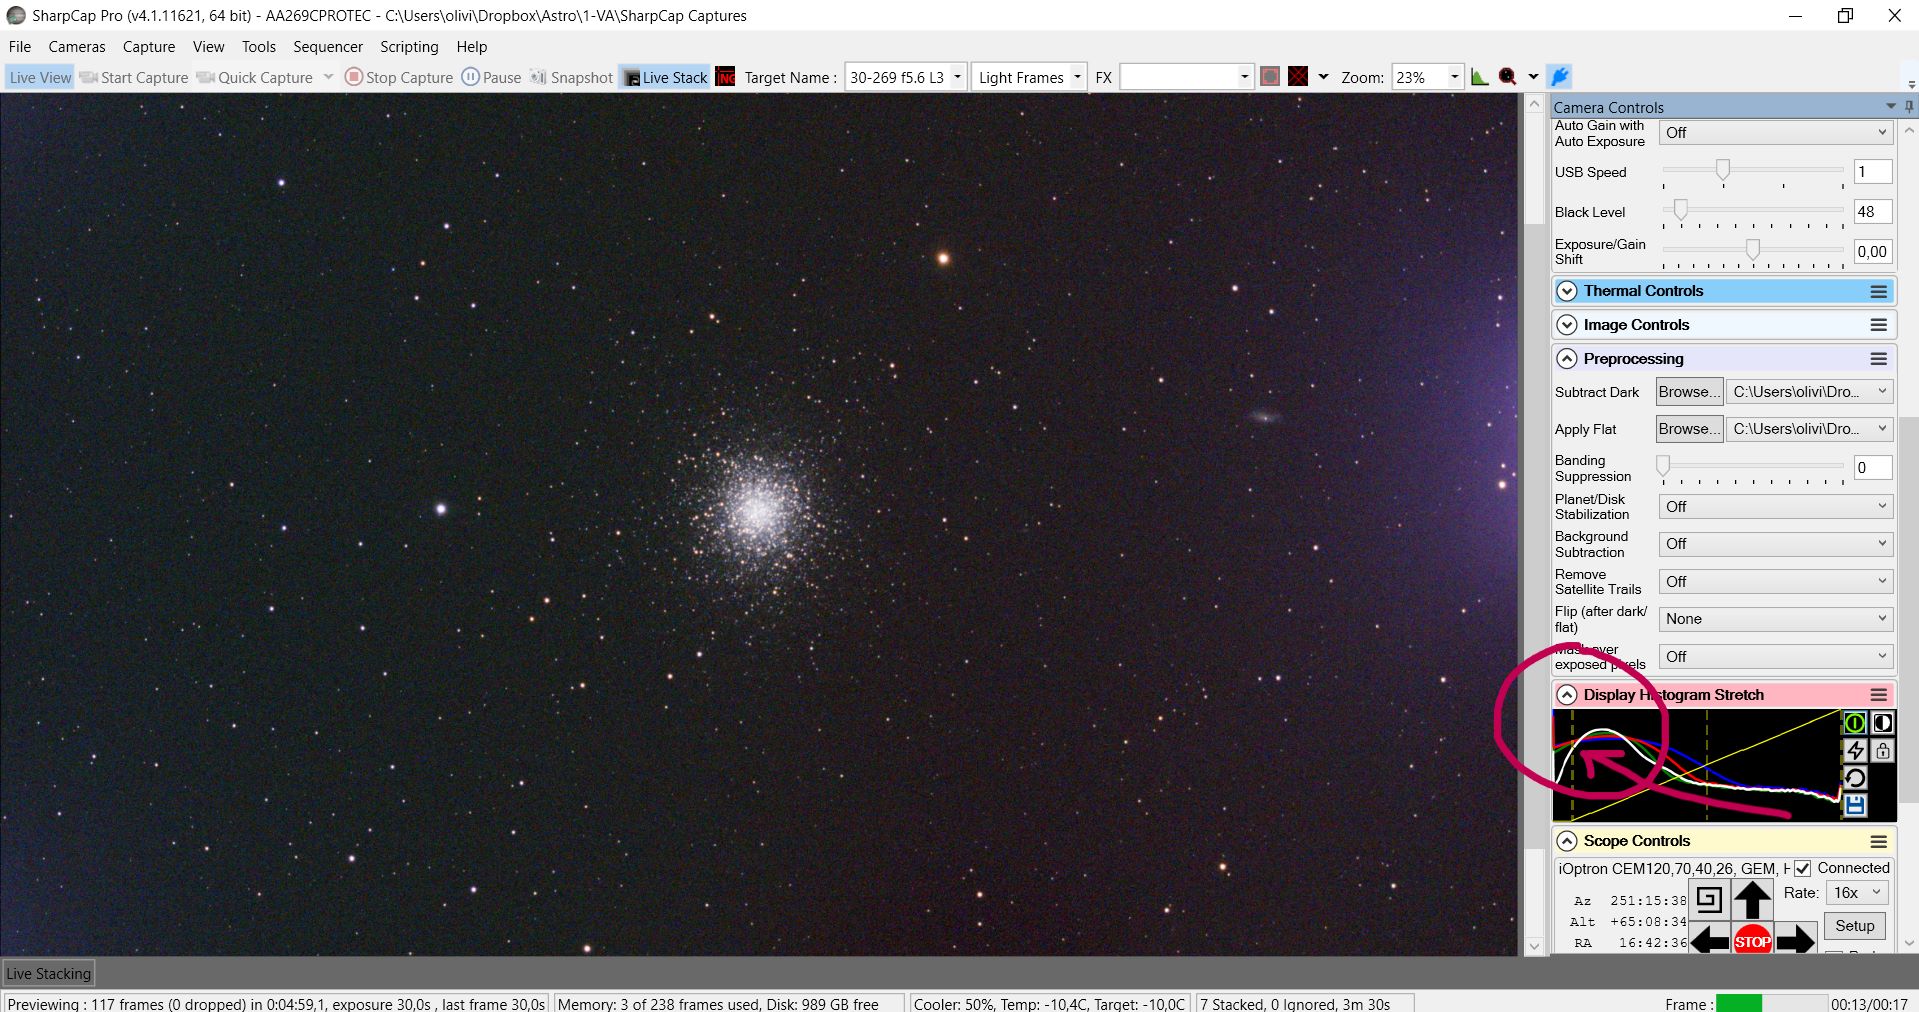The height and width of the screenshot is (1012, 1919).
Task: Click the magnifier focus-assistant icon in toolbar
Action: 1507,77
